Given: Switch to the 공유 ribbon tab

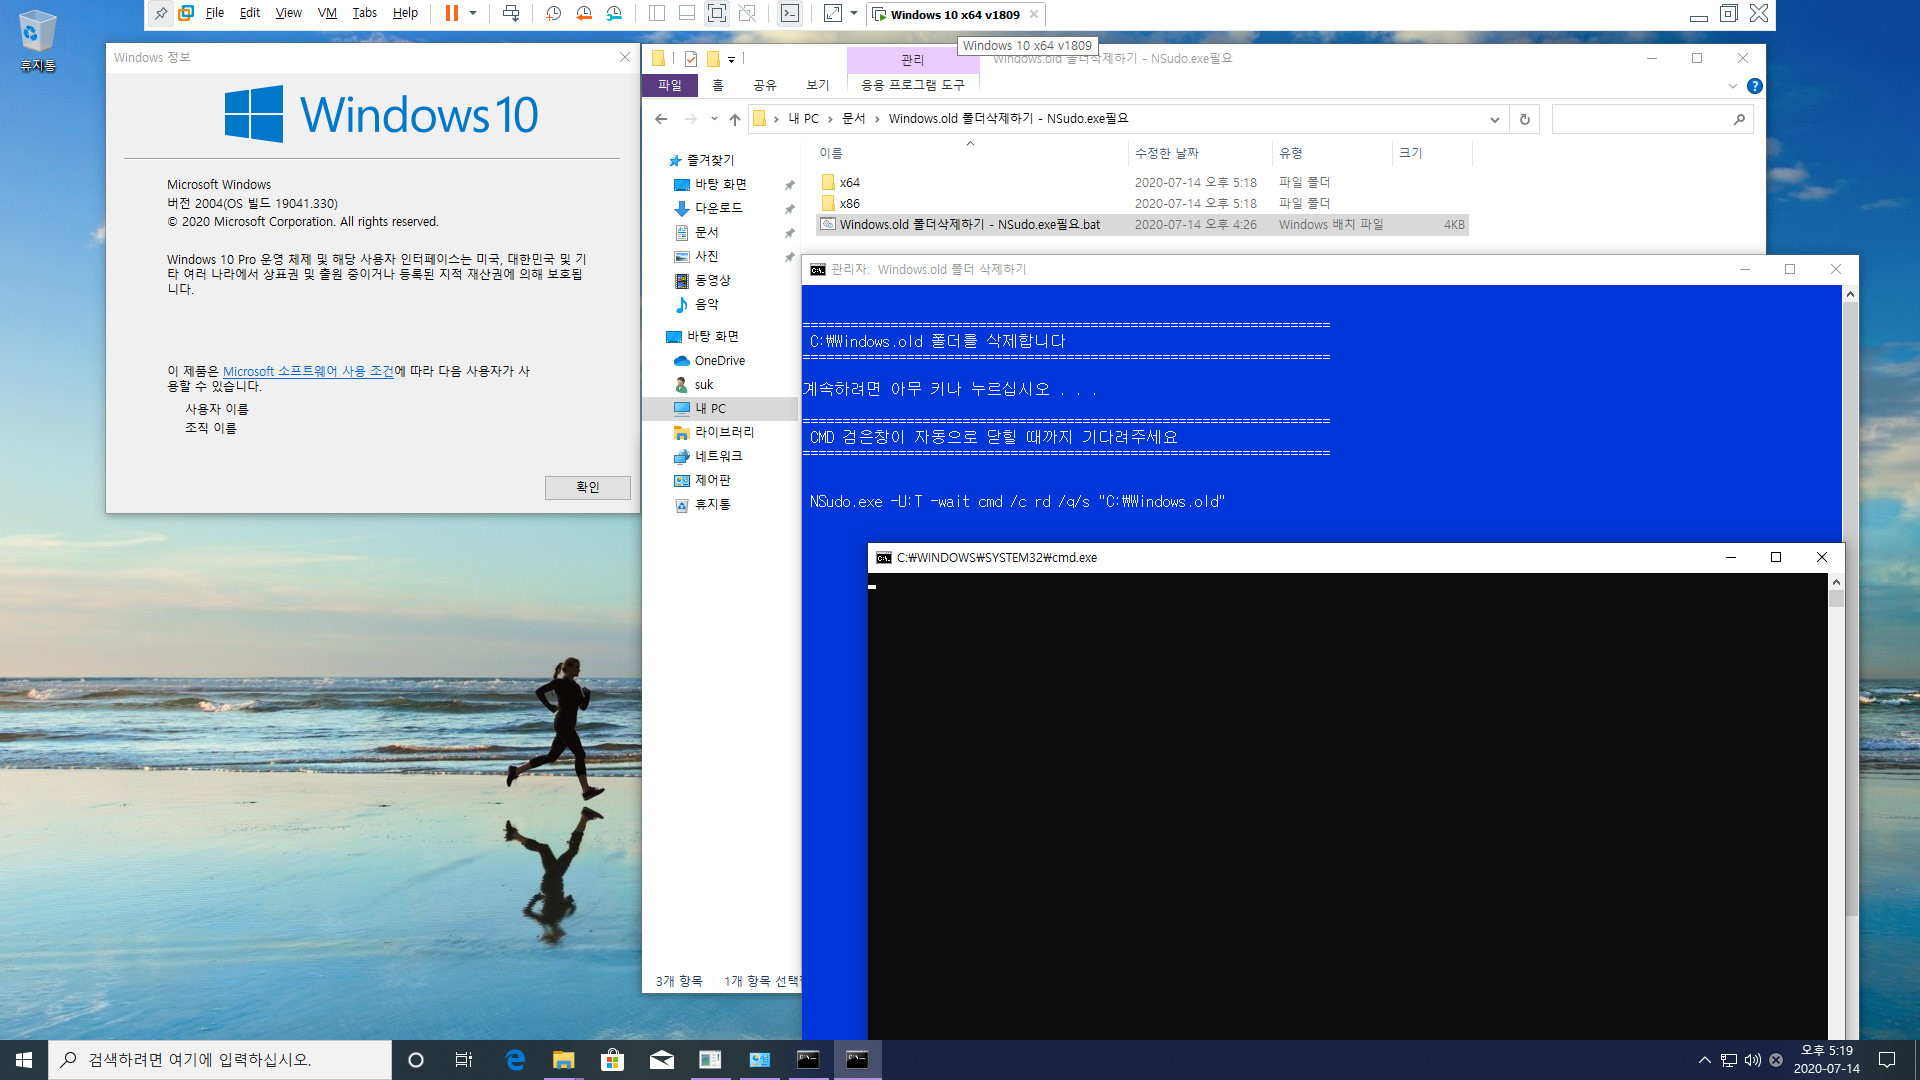Looking at the screenshot, I should pyautogui.click(x=765, y=86).
